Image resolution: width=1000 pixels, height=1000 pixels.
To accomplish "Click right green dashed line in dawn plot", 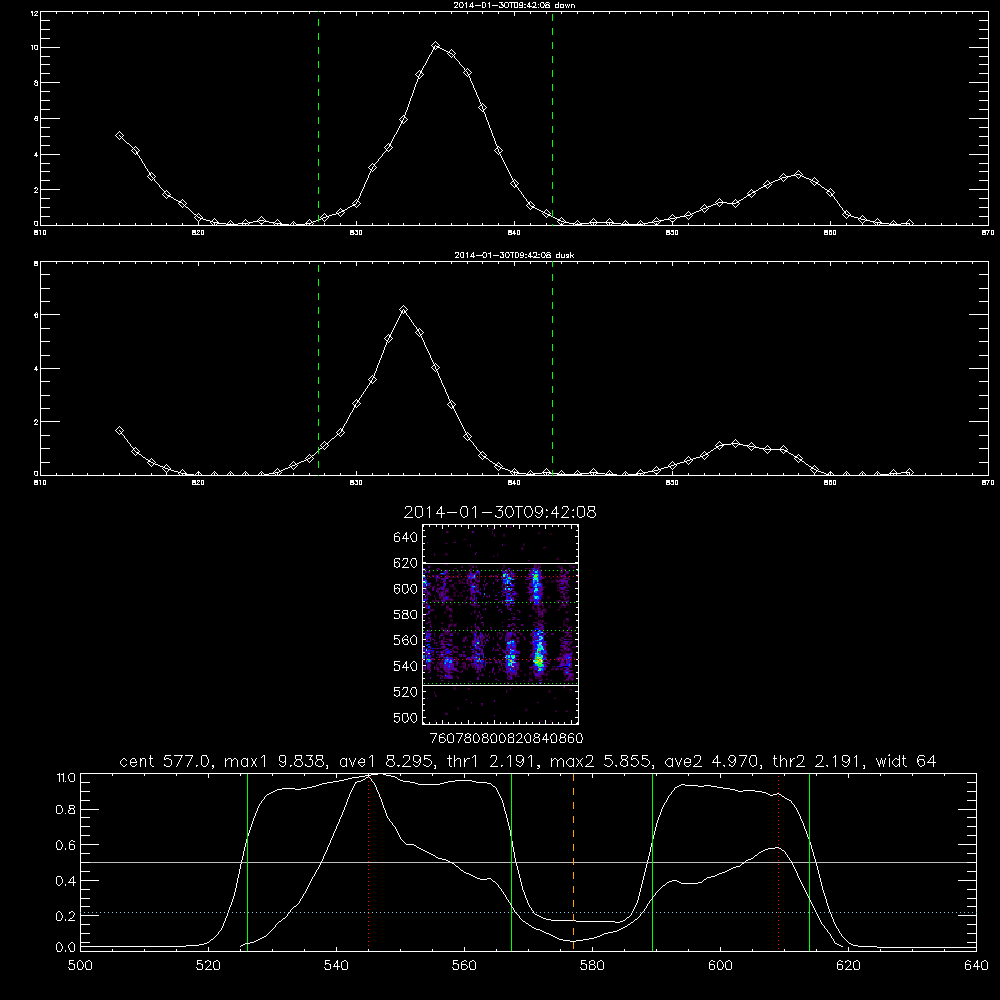I will point(552,118).
